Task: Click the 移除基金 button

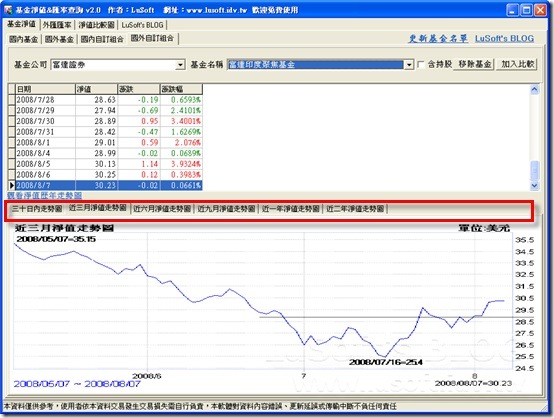Action: pos(474,64)
